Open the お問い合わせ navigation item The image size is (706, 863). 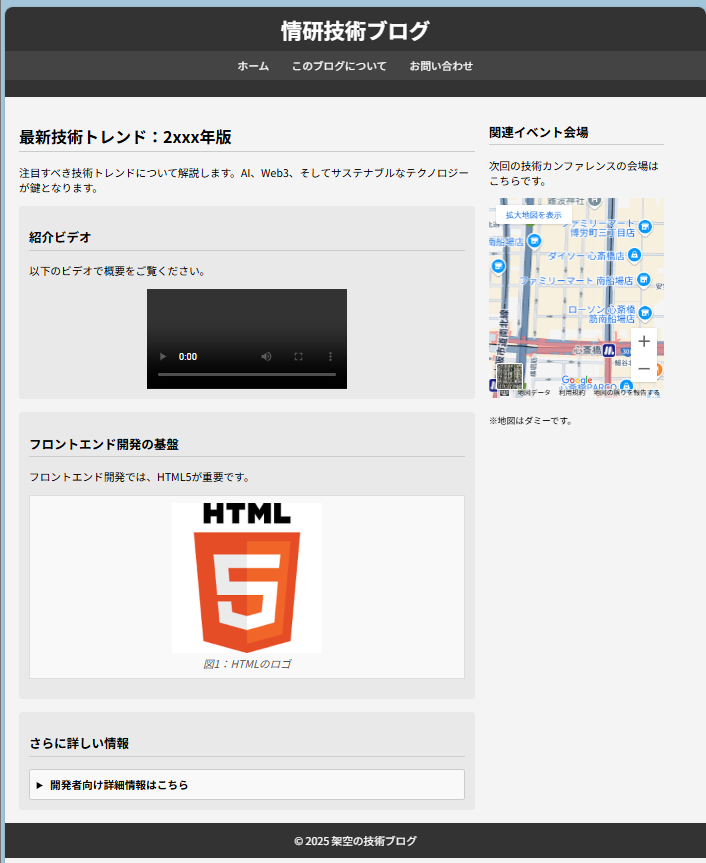[x=441, y=66]
